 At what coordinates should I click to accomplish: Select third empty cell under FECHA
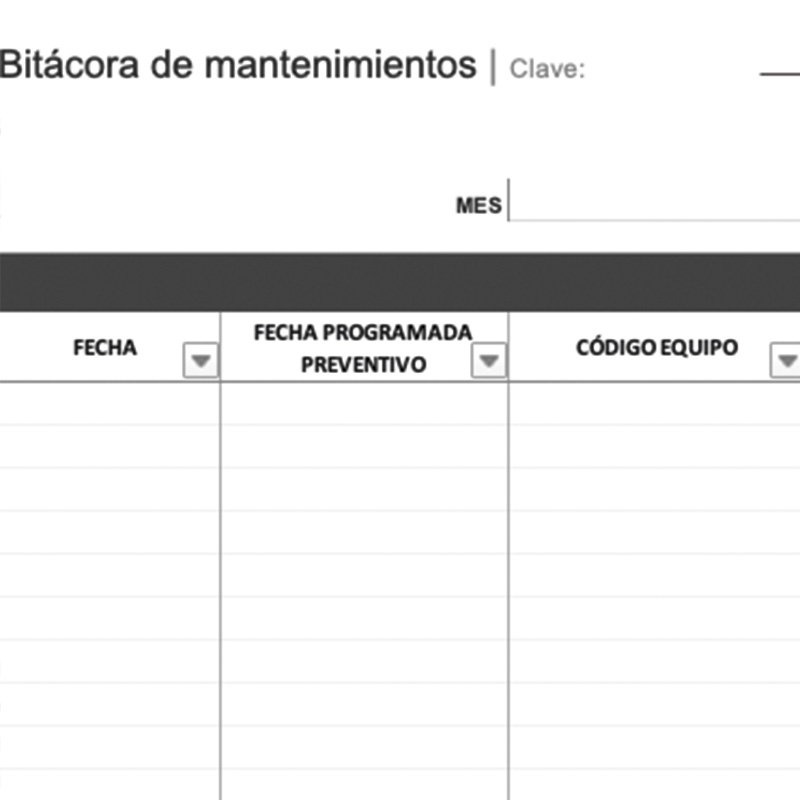click(x=108, y=489)
